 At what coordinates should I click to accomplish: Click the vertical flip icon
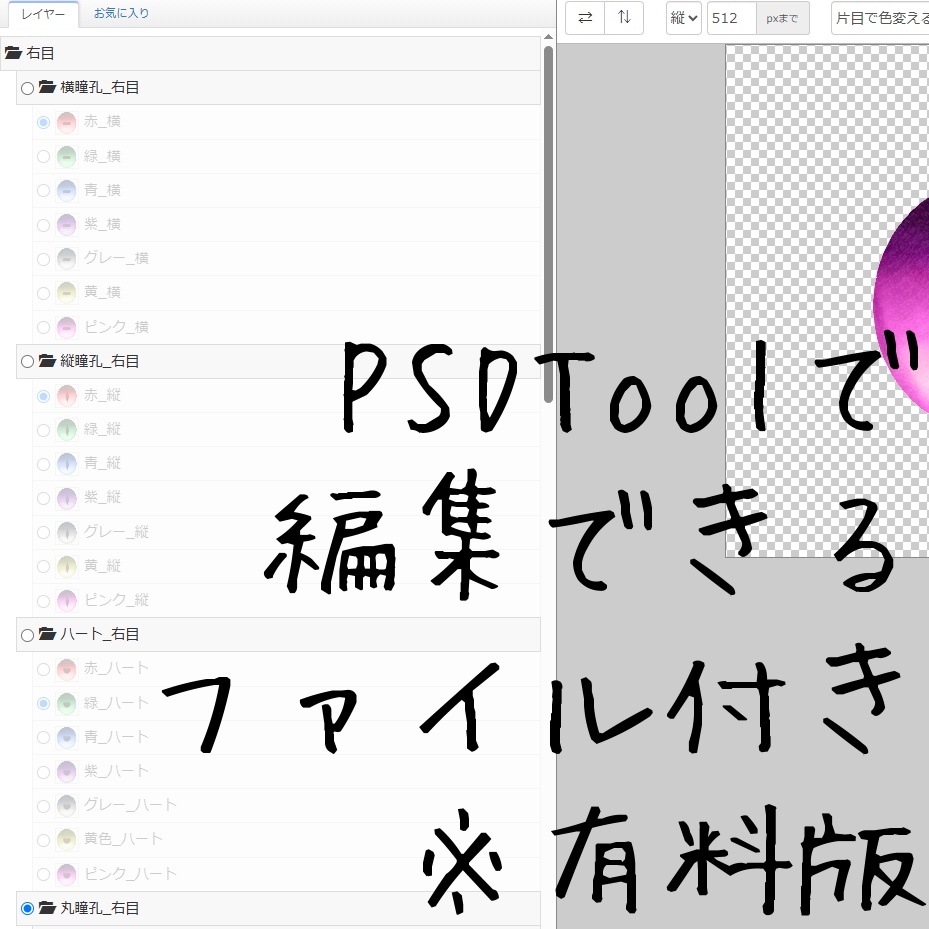624,18
